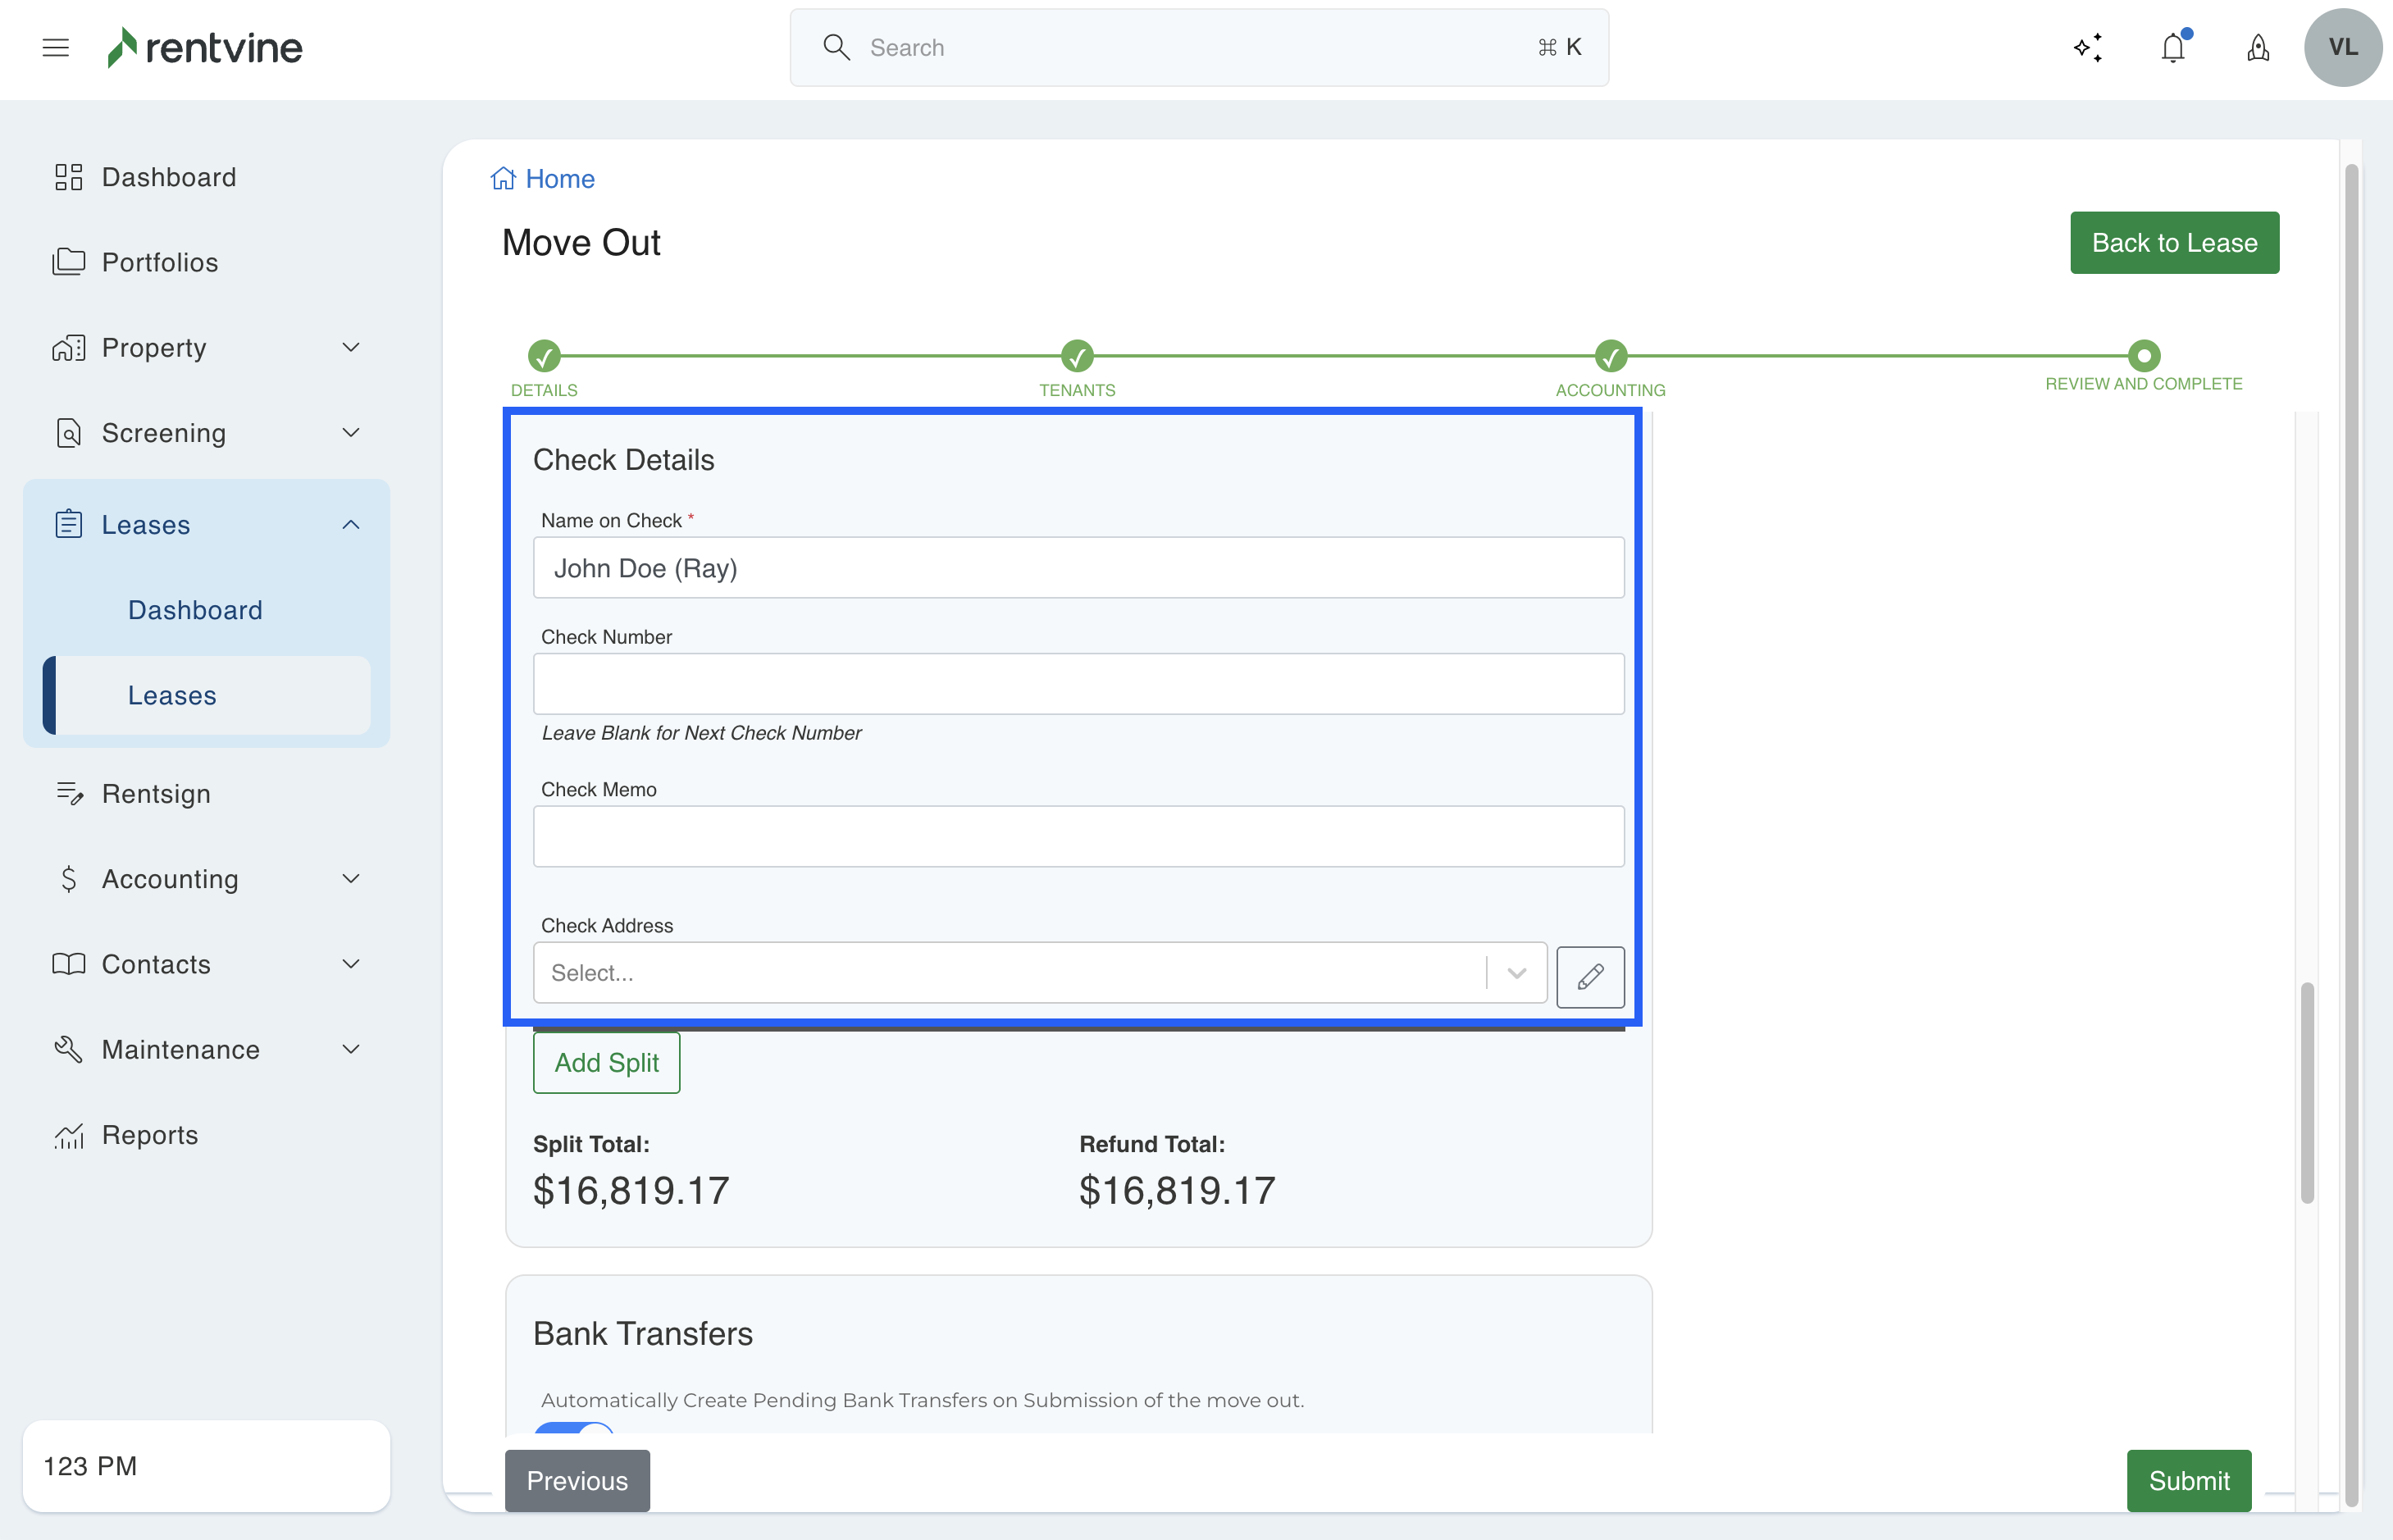Image resolution: width=2393 pixels, height=1540 pixels.
Task: Jump to the Tenants step
Action: click(1077, 356)
